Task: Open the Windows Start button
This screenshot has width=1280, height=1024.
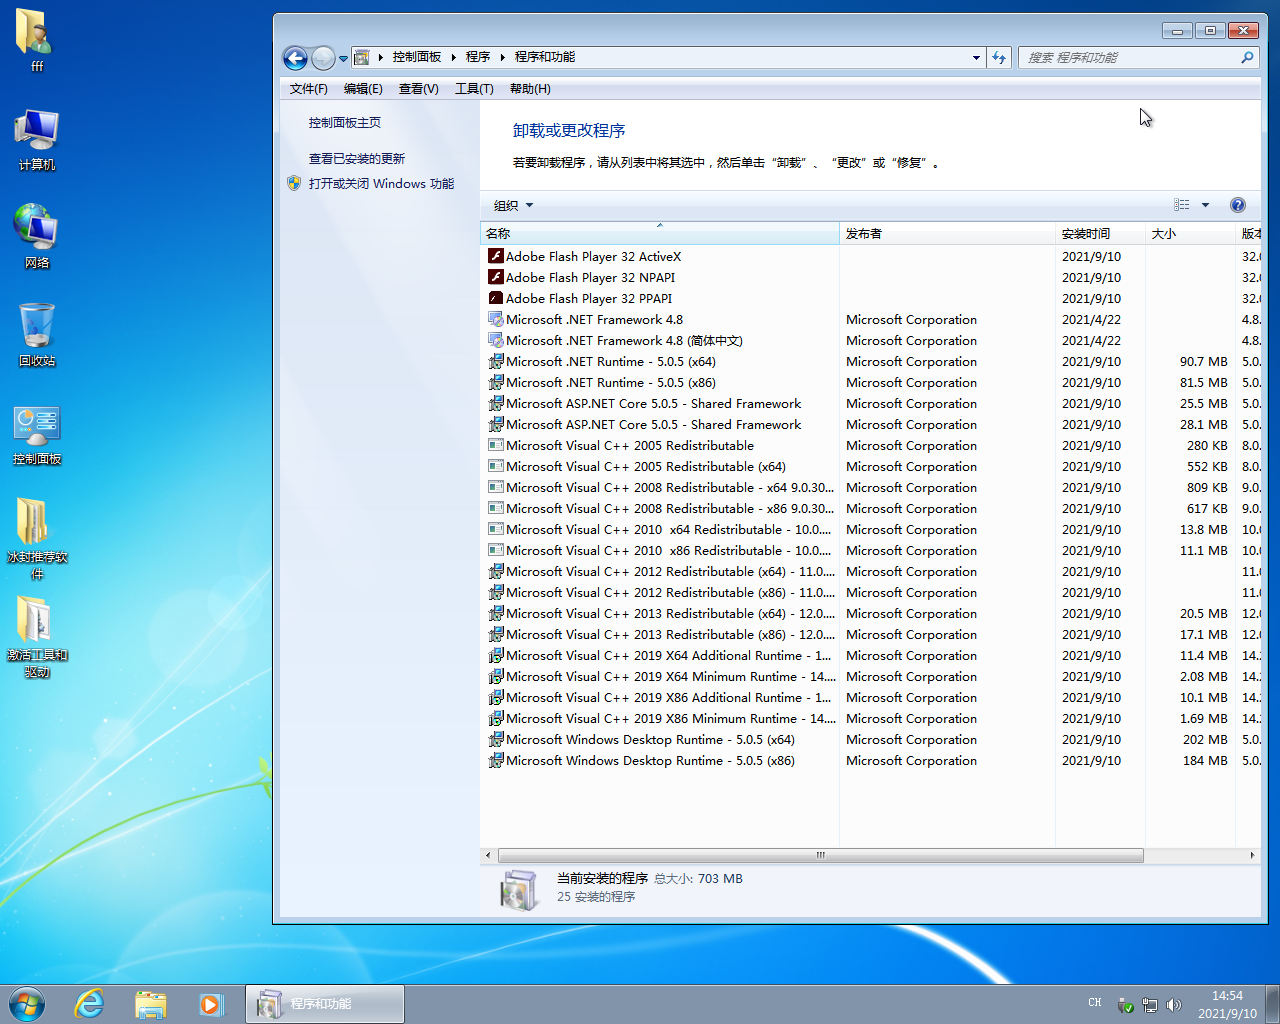Action: tap(27, 1003)
